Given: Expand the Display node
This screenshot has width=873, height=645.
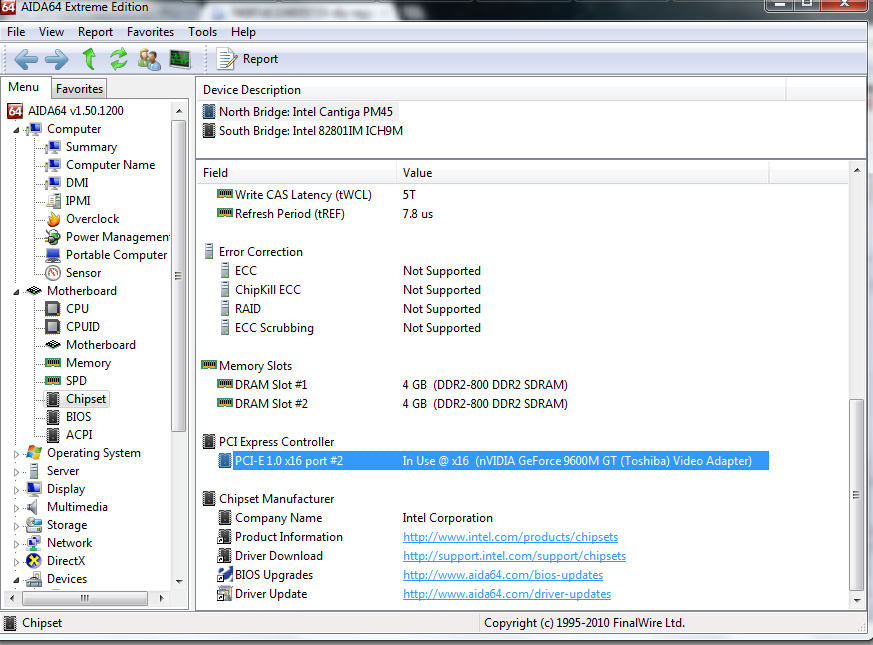Looking at the screenshot, I should [x=16, y=490].
